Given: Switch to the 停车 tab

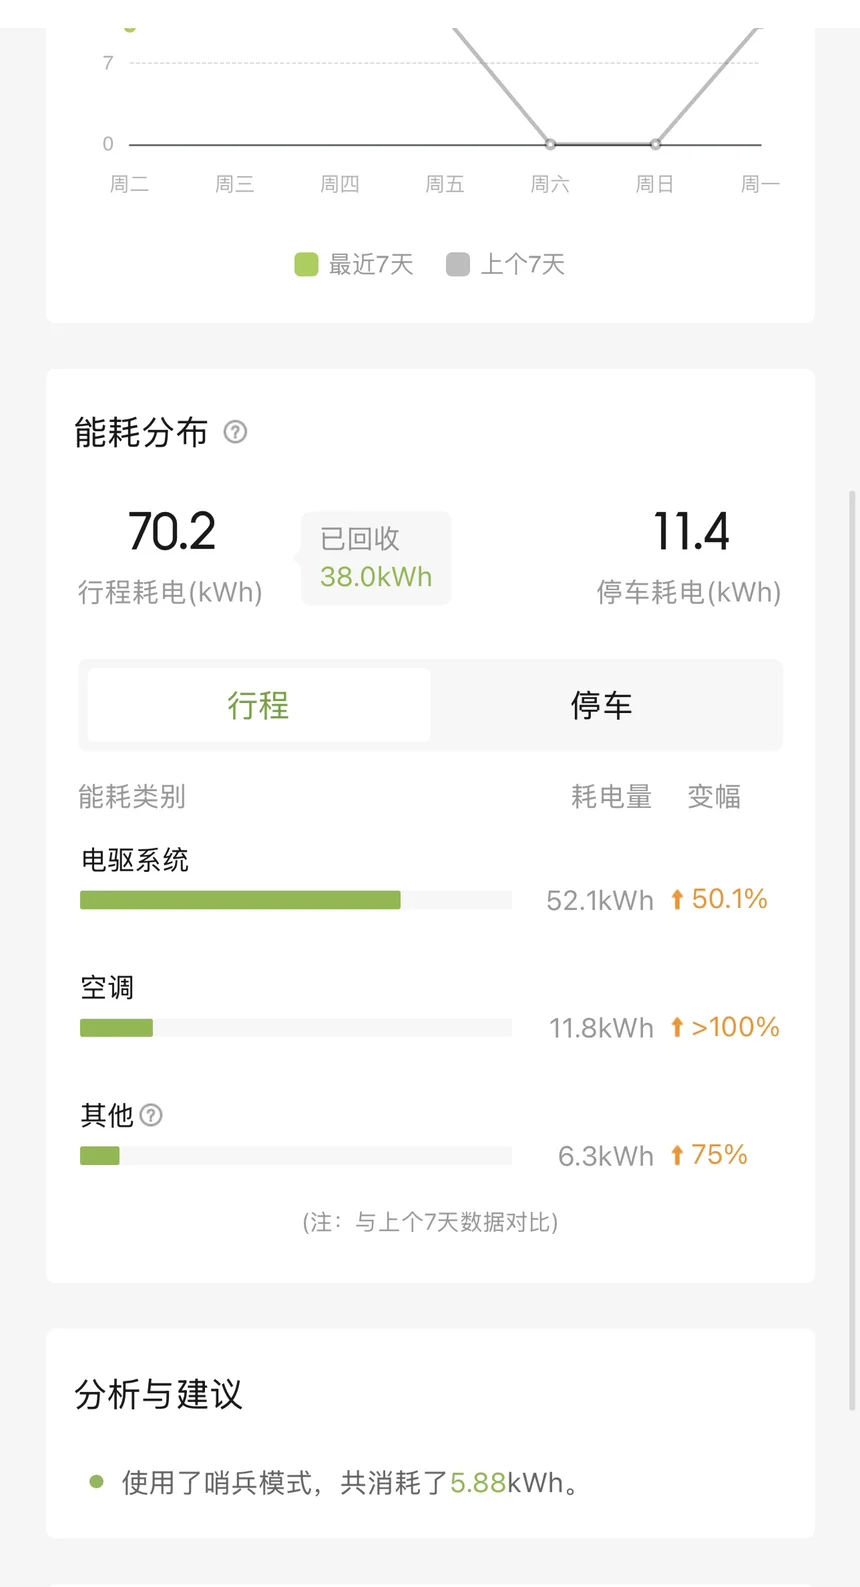Looking at the screenshot, I should click(x=602, y=705).
